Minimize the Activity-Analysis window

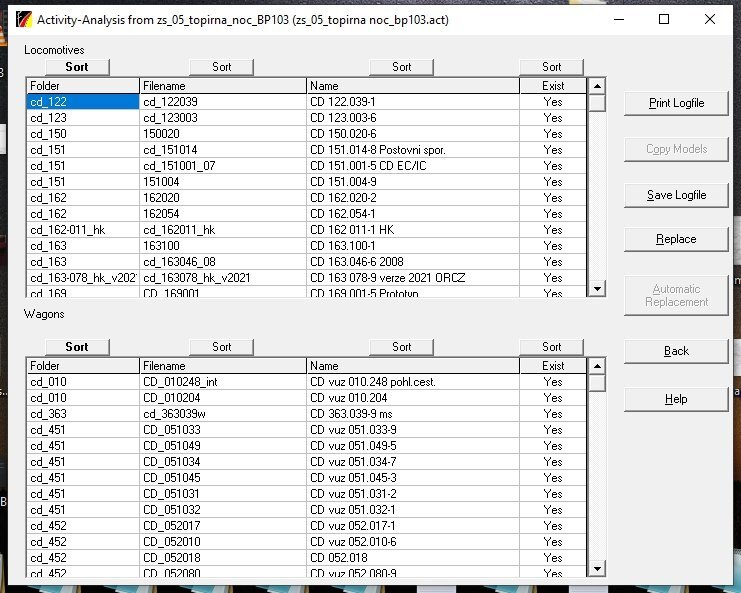(618, 18)
